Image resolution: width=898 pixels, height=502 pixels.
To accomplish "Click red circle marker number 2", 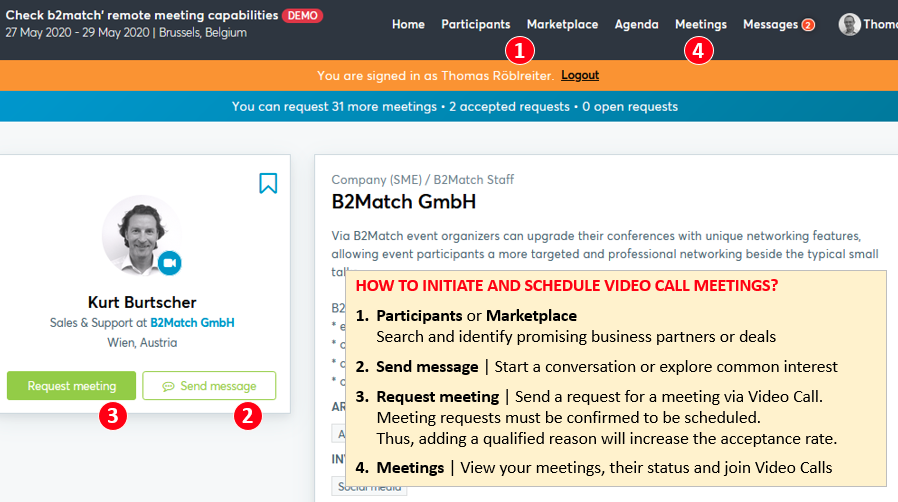I will pyautogui.click(x=247, y=416).
